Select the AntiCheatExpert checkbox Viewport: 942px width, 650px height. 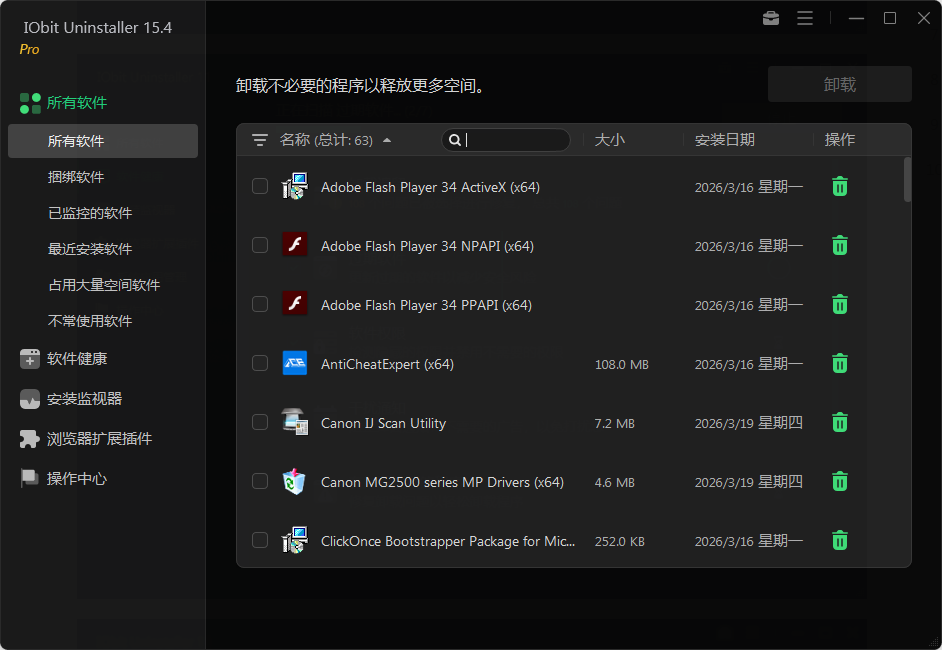(x=260, y=364)
